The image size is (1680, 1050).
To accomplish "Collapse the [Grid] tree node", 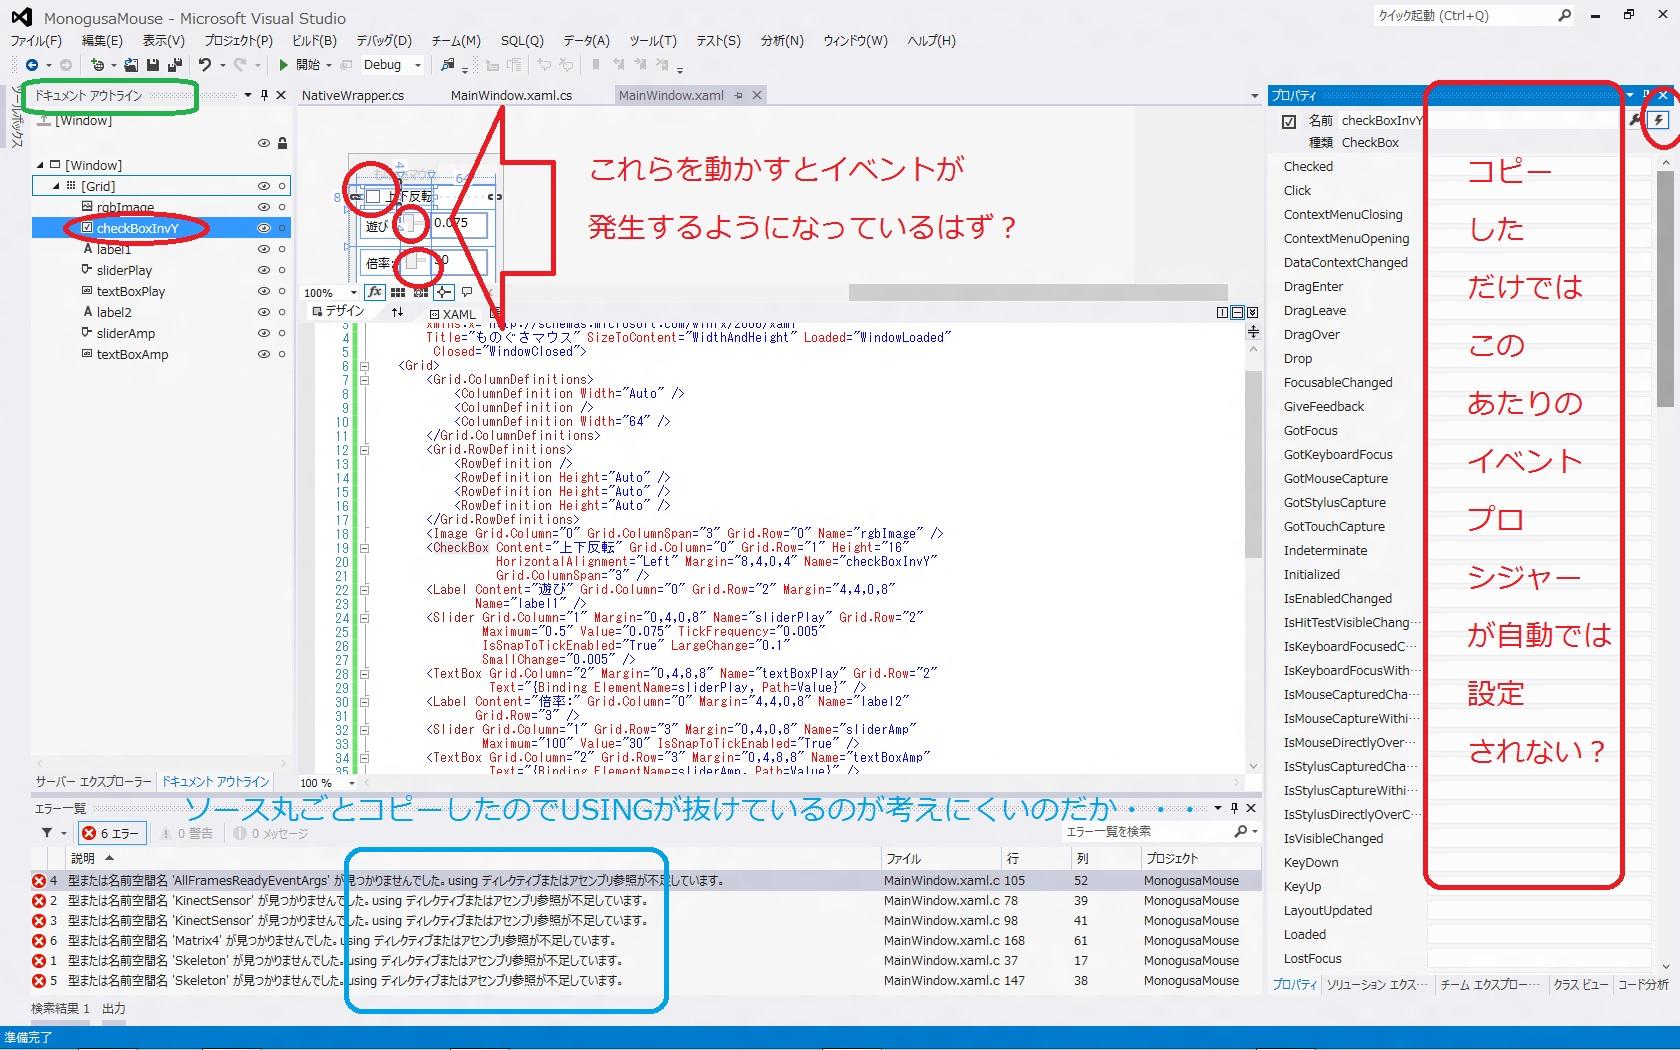I will (57, 186).
